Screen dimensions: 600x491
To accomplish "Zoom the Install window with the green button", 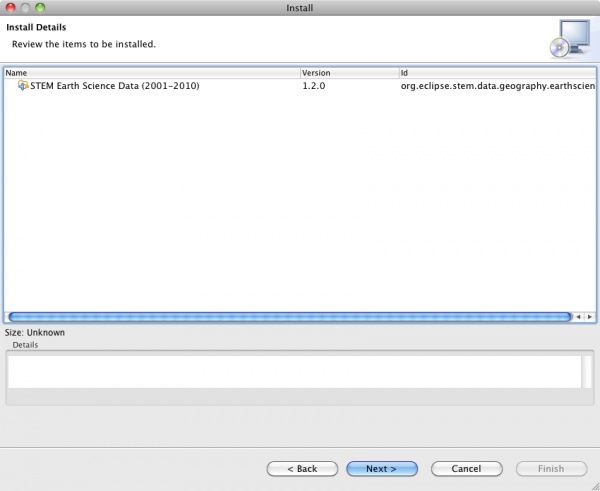I will point(47,8).
